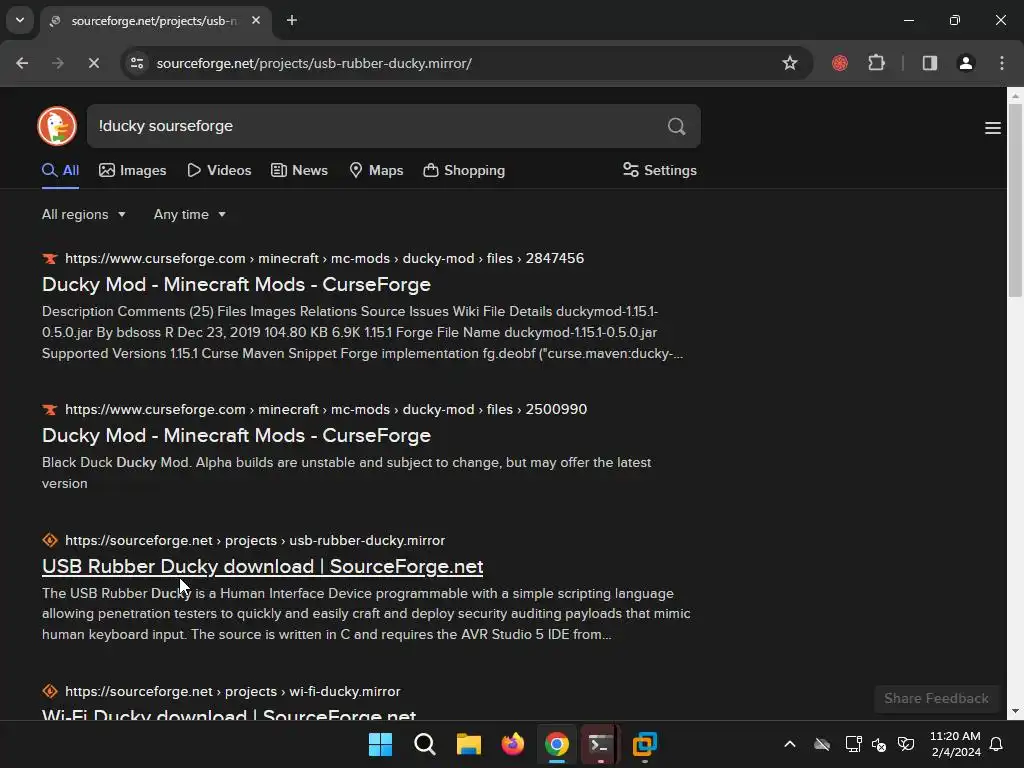
Task: Open File Explorer from taskbar
Action: coord(468,744)
